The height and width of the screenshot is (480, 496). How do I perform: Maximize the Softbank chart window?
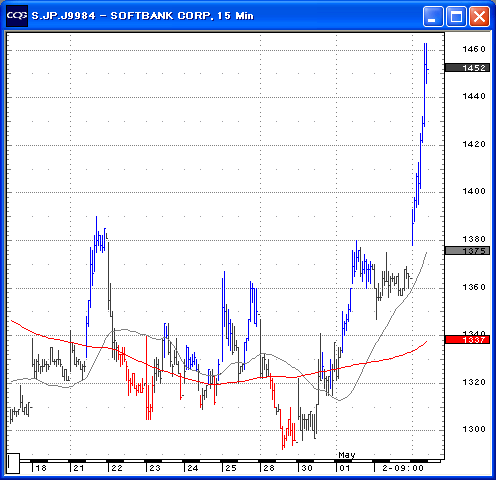point(456,16)
